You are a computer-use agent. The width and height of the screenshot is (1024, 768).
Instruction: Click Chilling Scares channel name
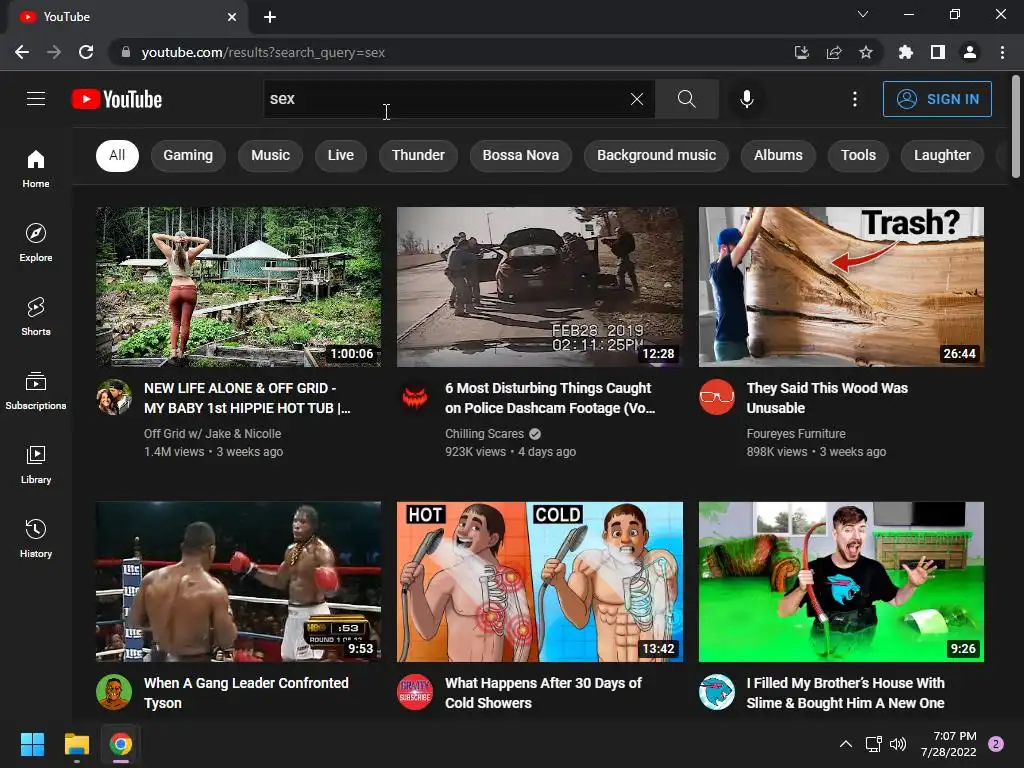point(484,434)
